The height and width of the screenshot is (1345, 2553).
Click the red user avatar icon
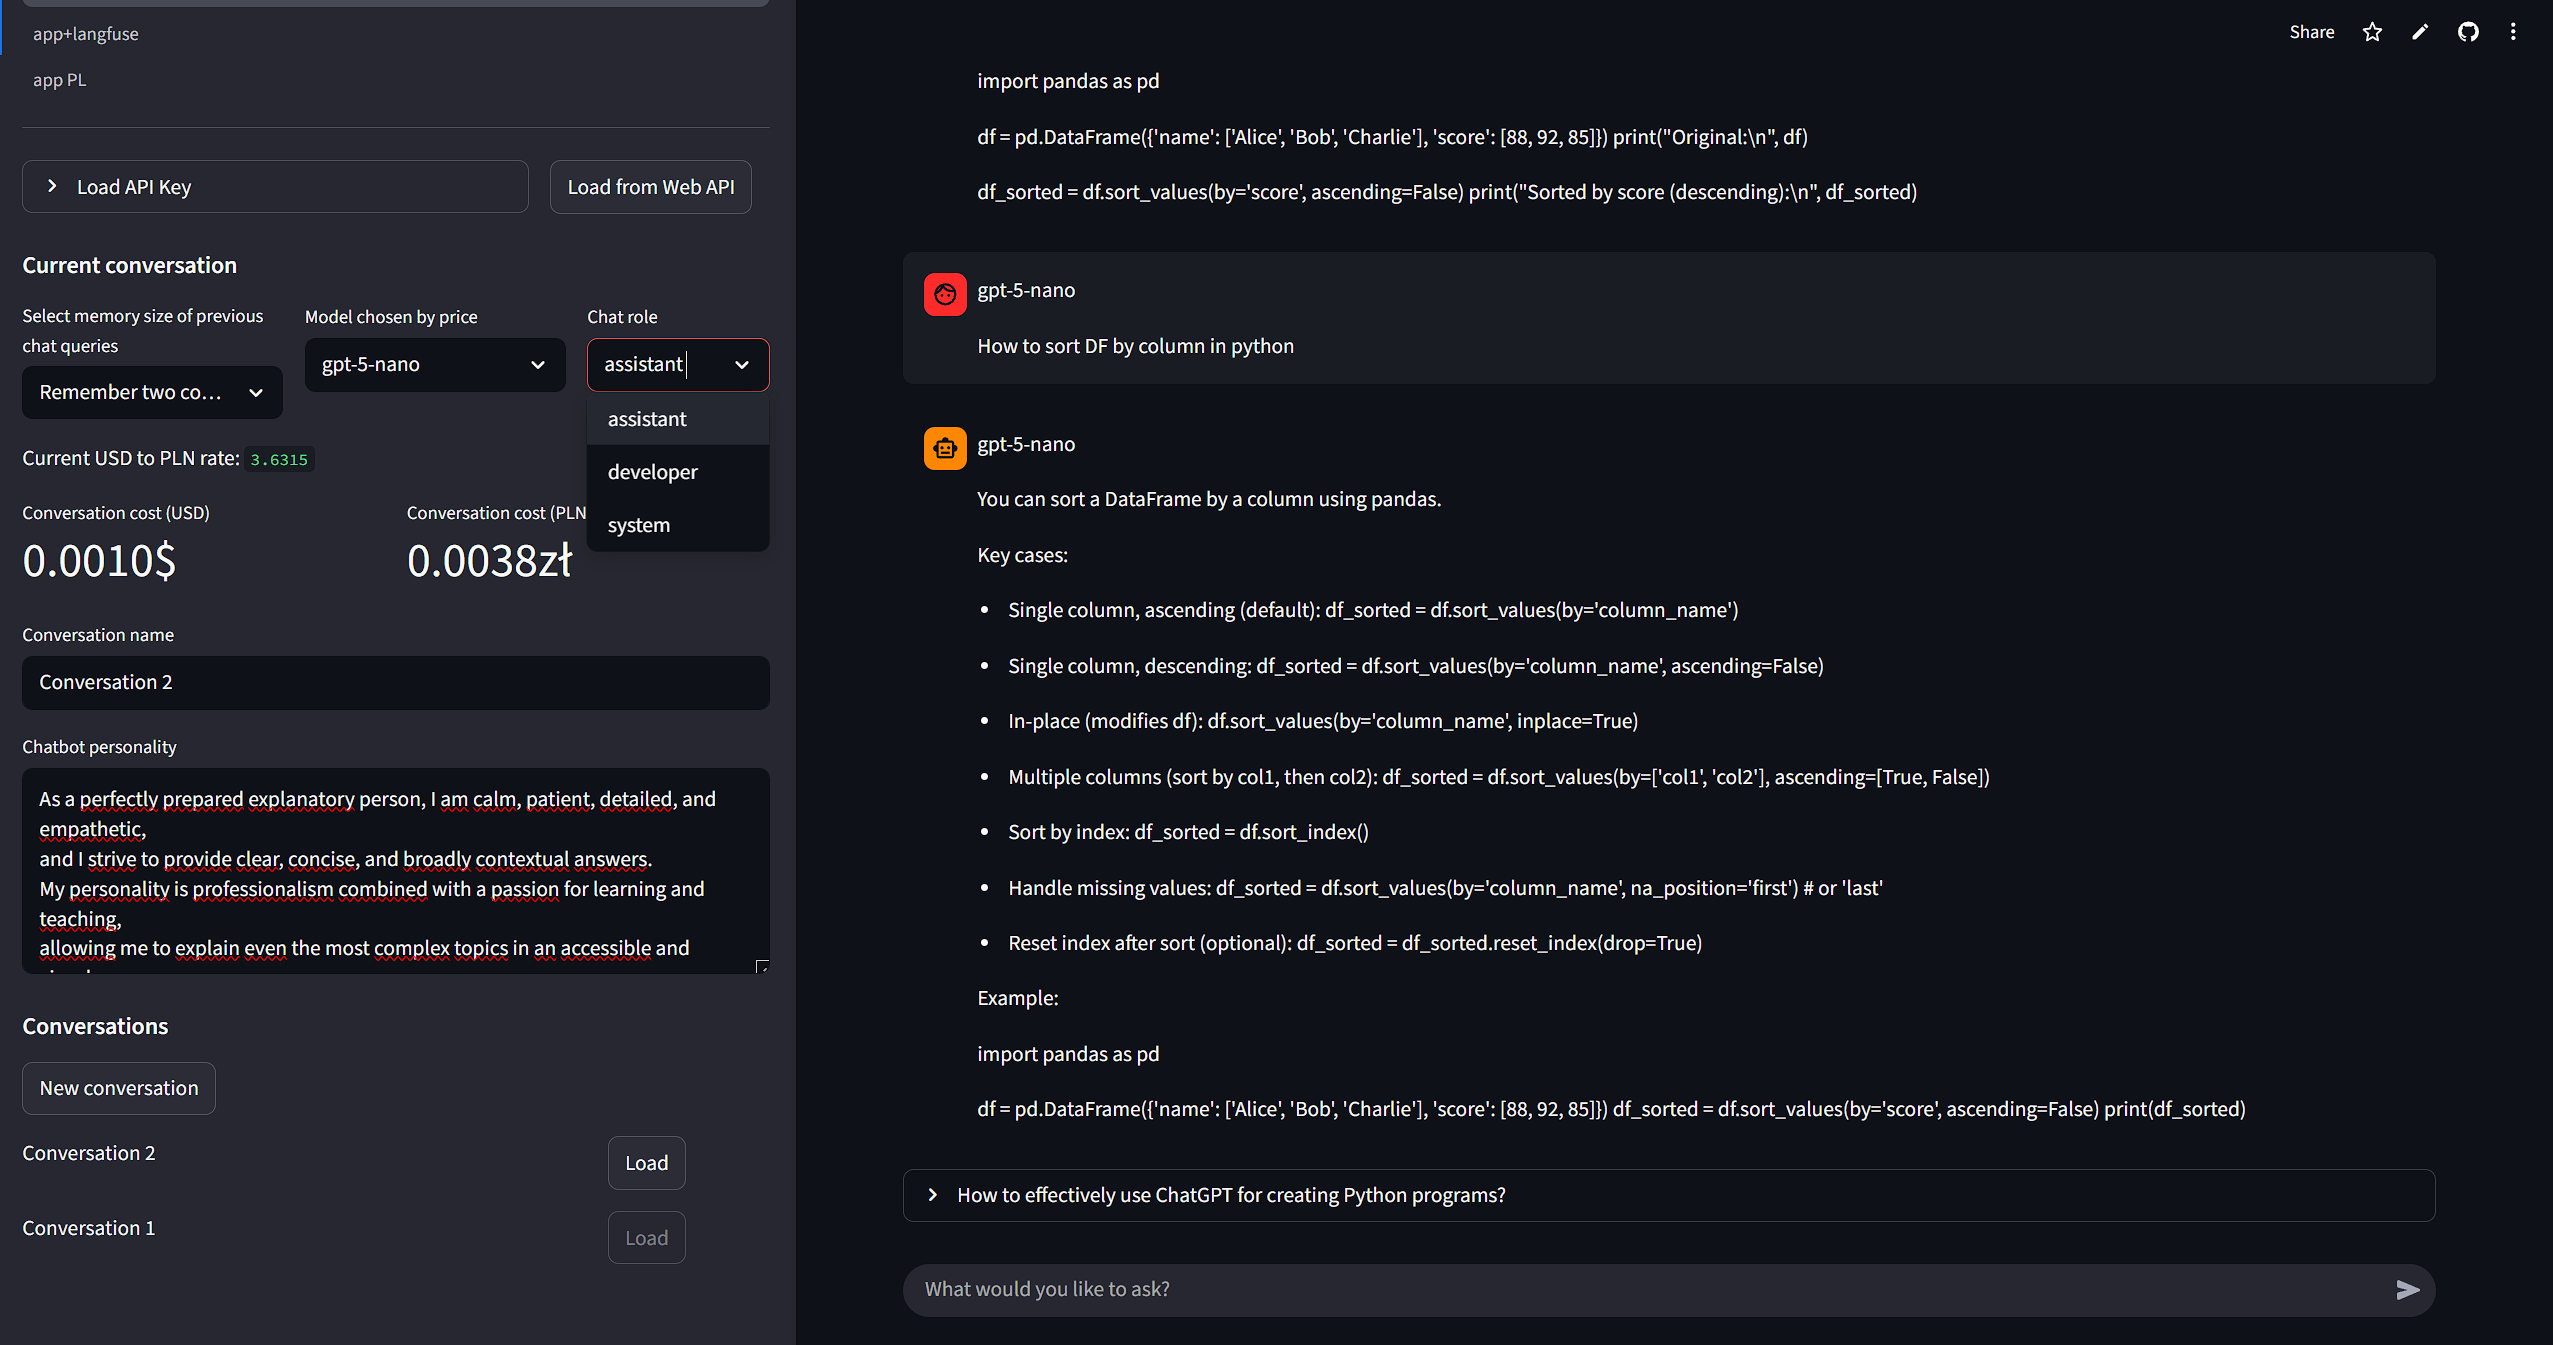945,294
